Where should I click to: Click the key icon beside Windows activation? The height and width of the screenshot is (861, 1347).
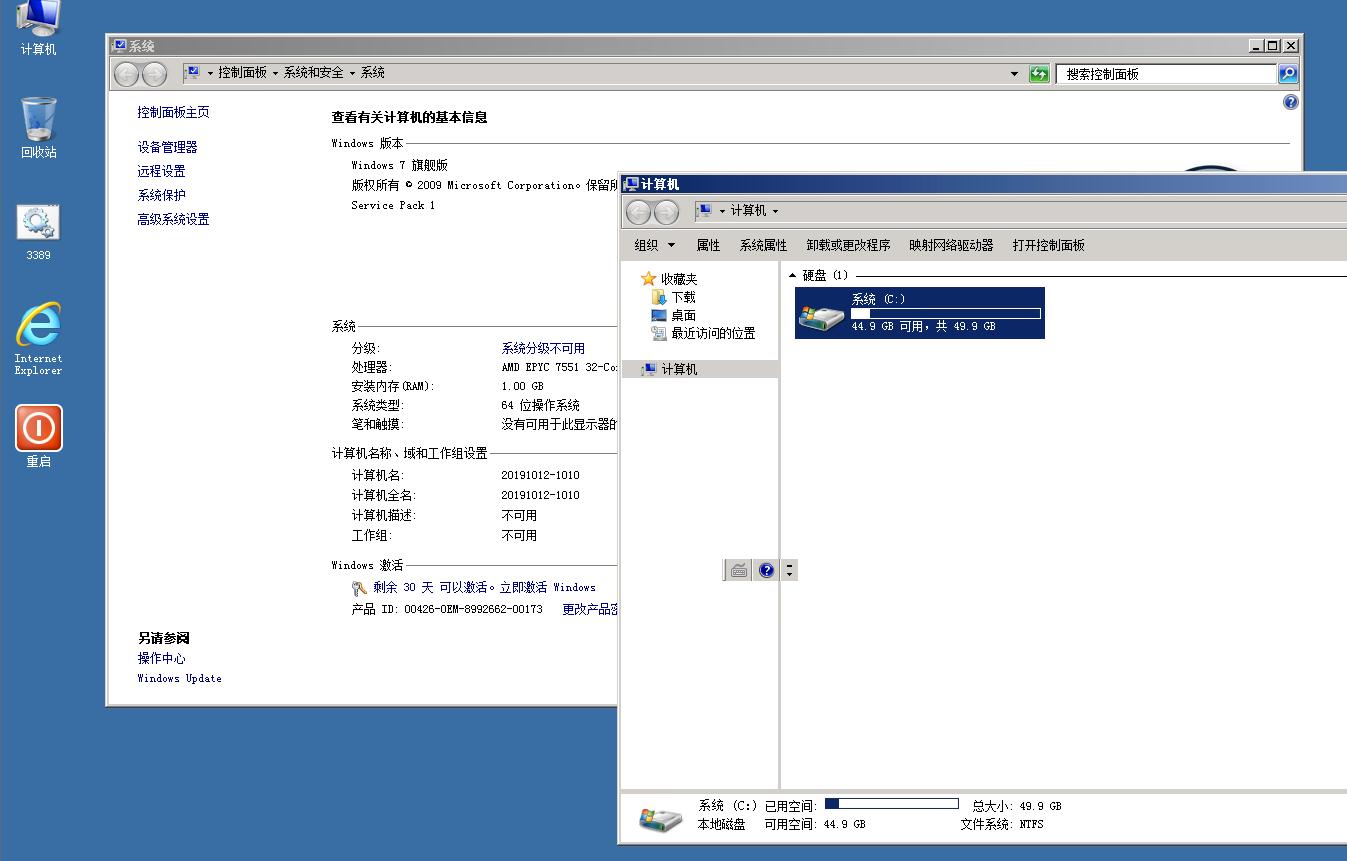click(x=360, y=588)
